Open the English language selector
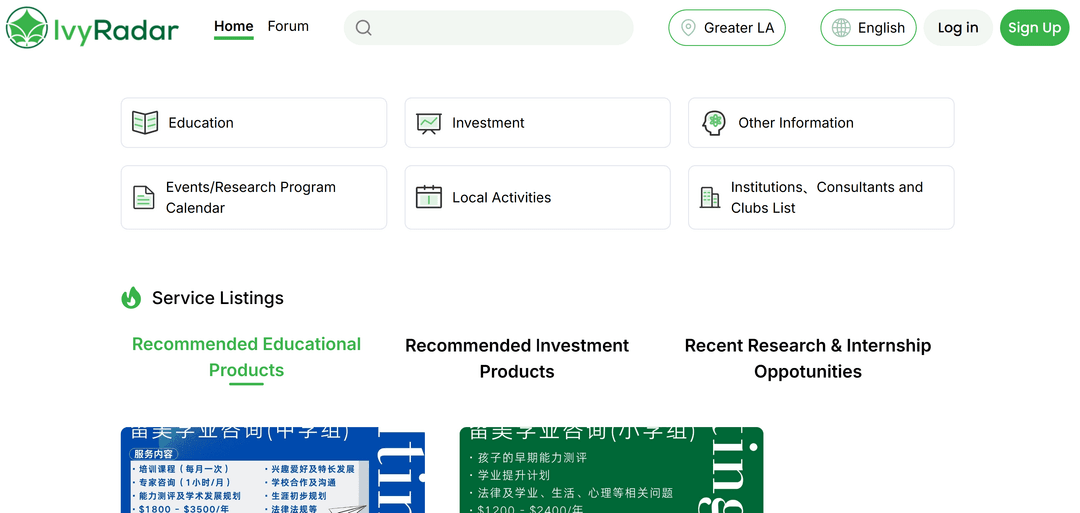The width and height of the screenshot is (1080, 513). 868,28
